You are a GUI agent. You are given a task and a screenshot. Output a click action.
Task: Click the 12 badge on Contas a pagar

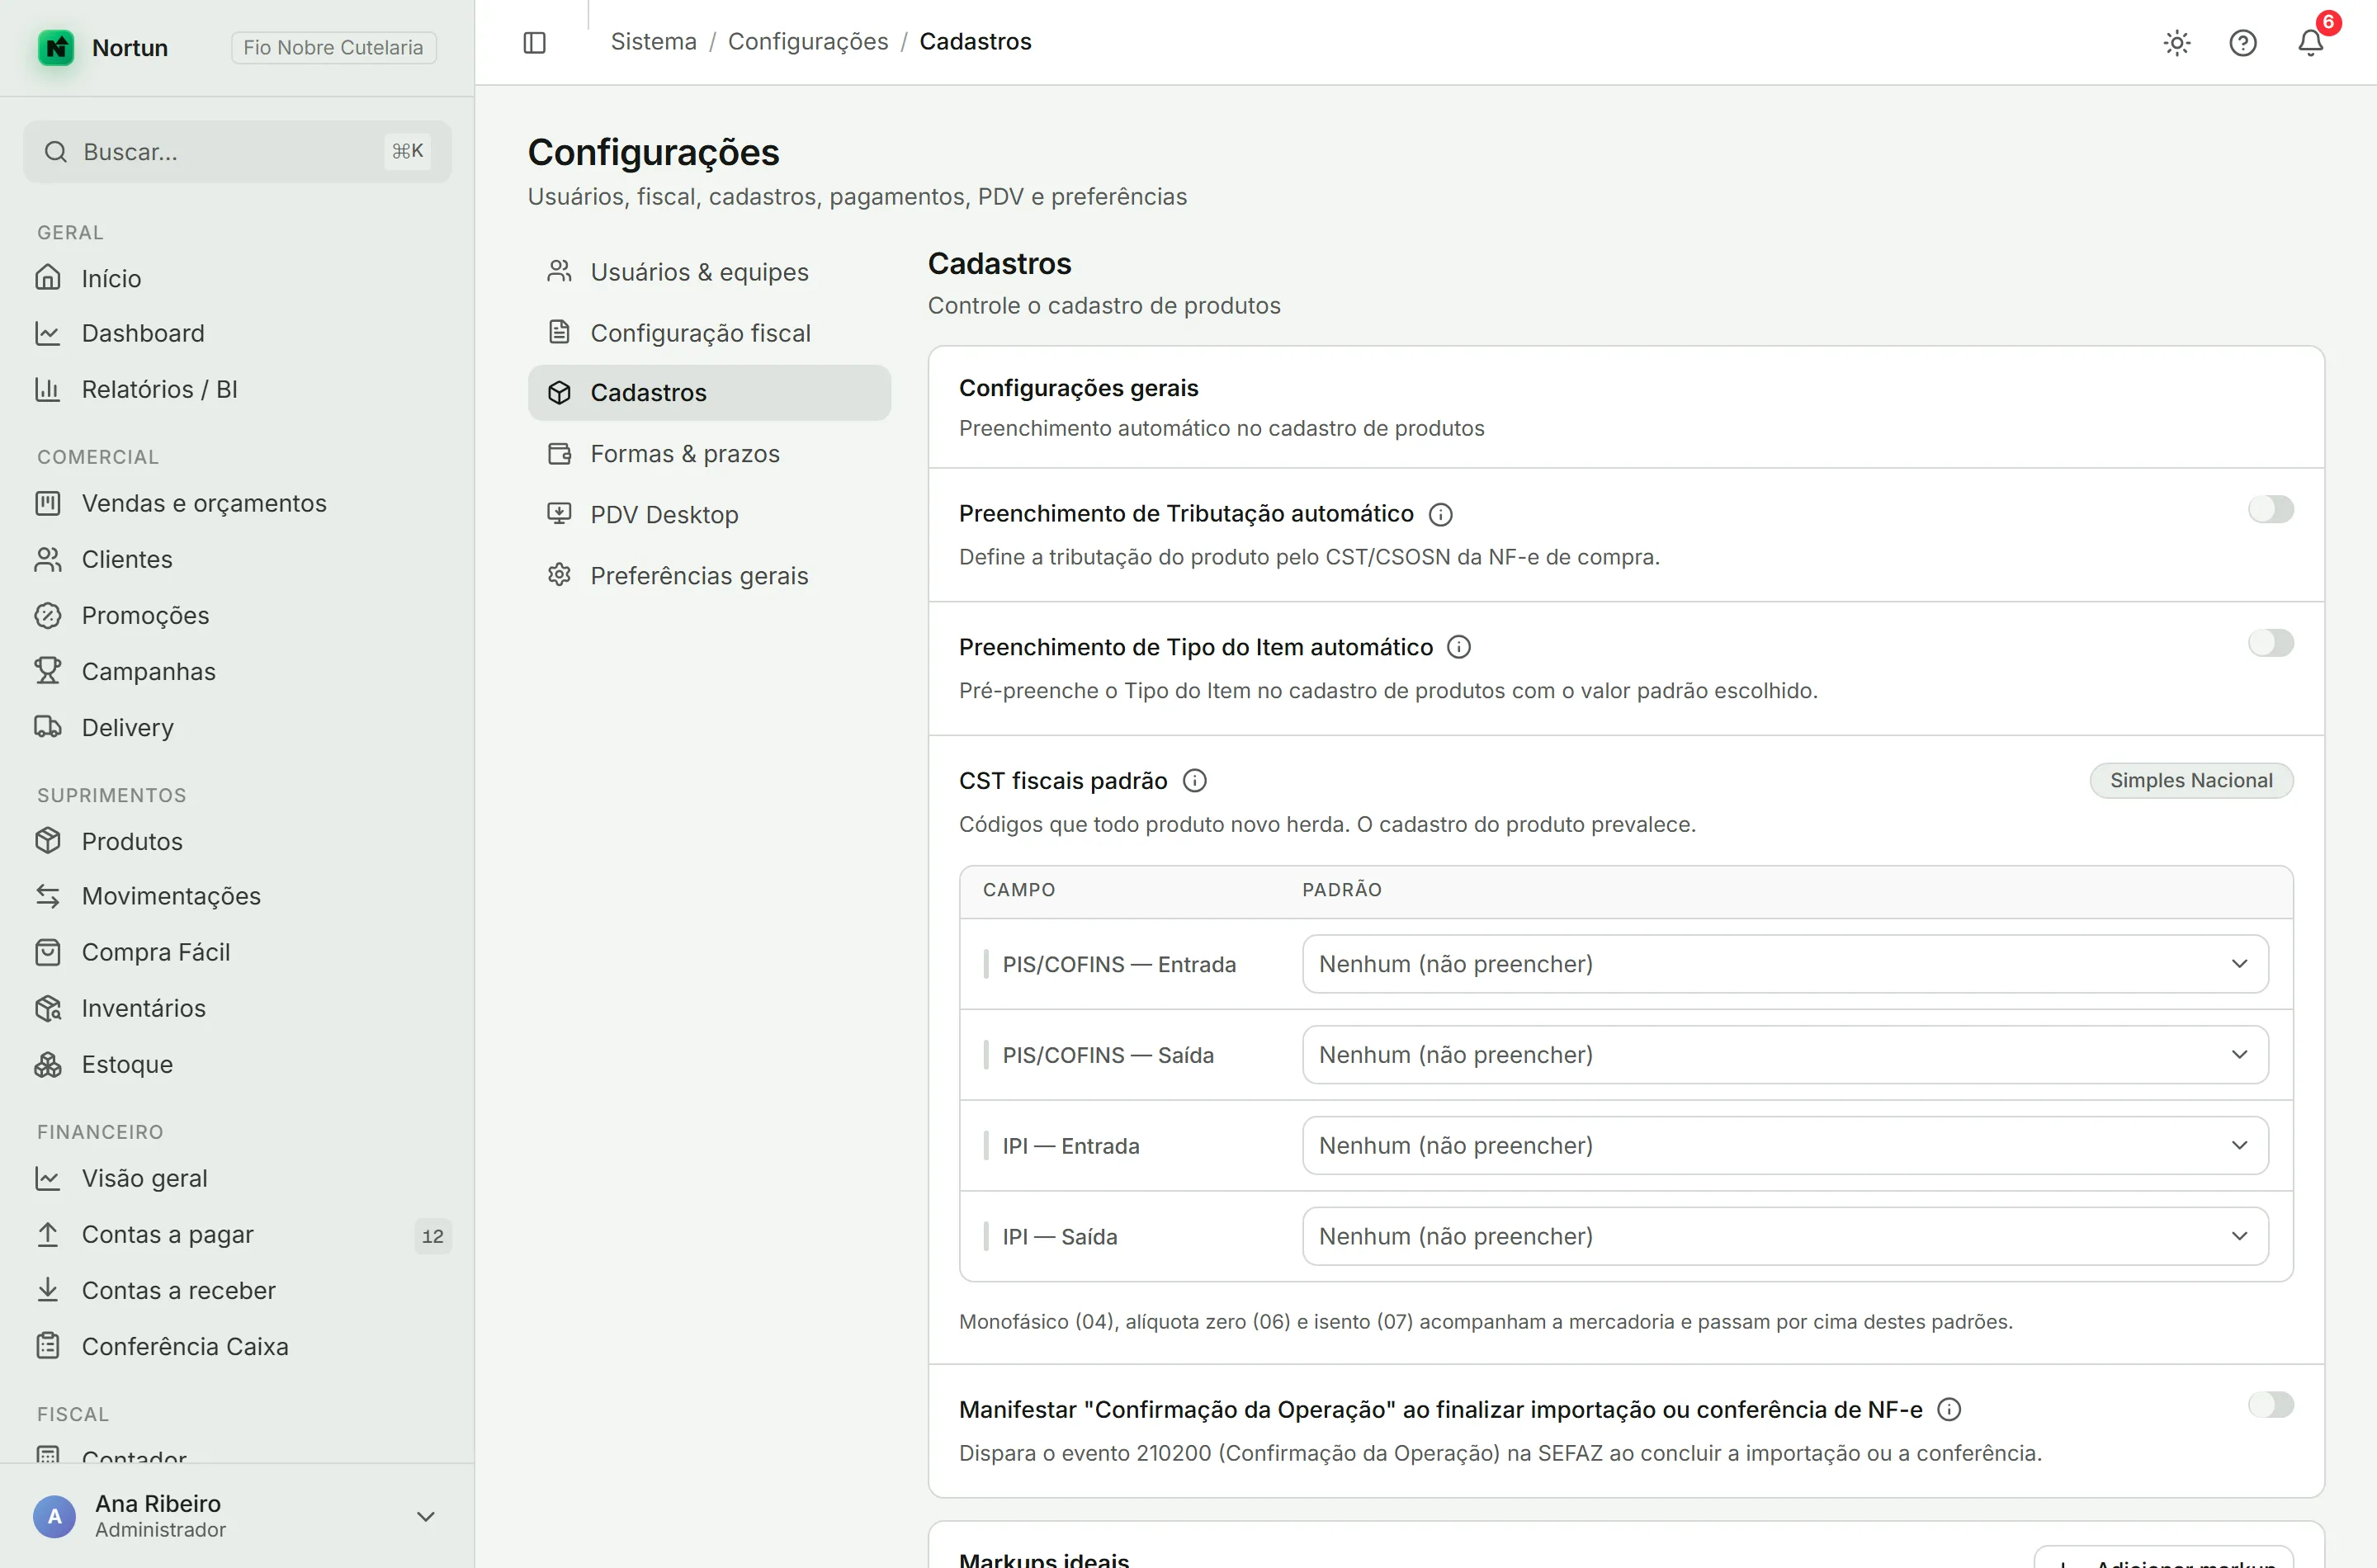[x=433, y=1236]
